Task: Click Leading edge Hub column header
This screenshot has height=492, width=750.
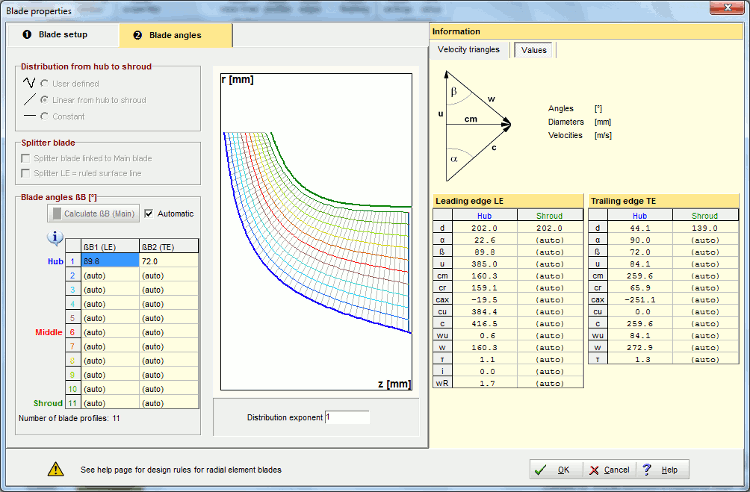Action: point(484,216)
